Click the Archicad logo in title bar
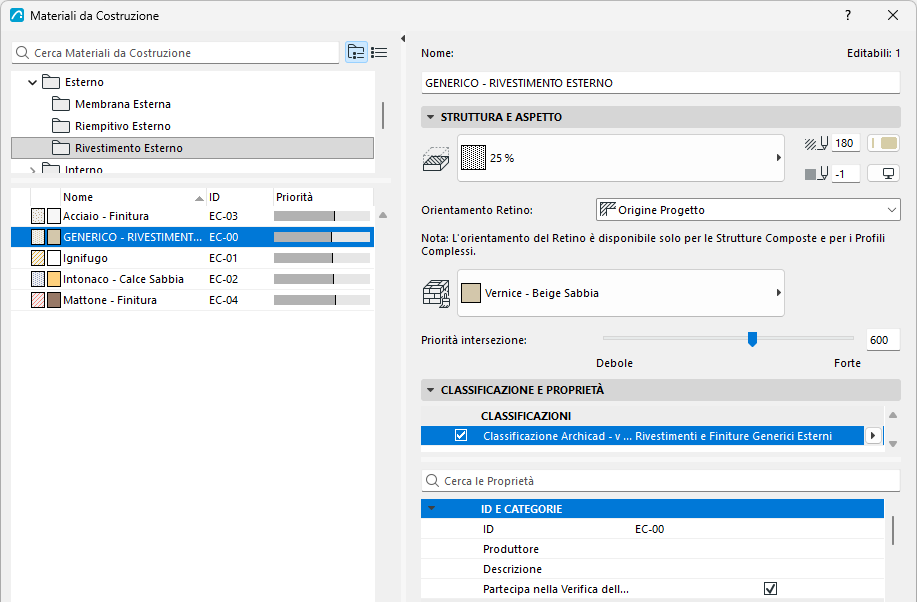 (x=17, y=15)
